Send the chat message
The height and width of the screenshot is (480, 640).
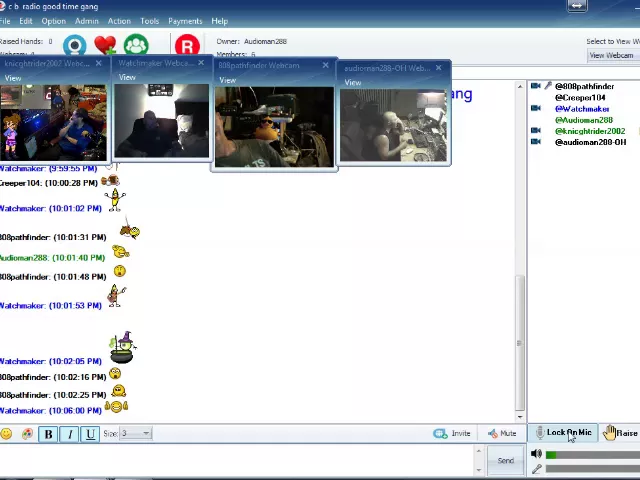[x=506, y=460]
